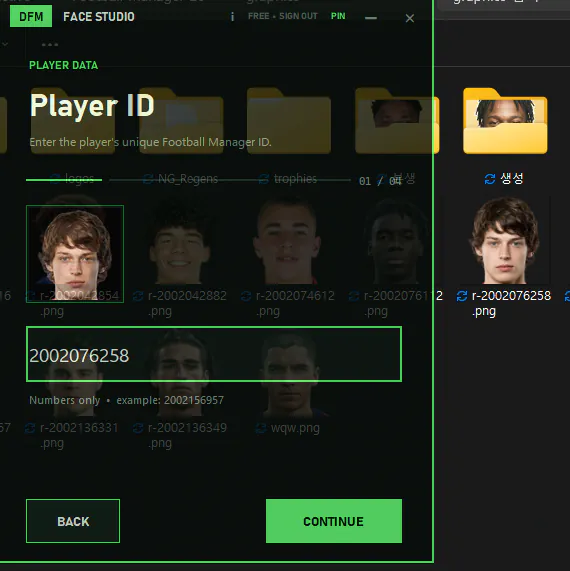Click the example ID 2002156957 hint

coord(194,400)
